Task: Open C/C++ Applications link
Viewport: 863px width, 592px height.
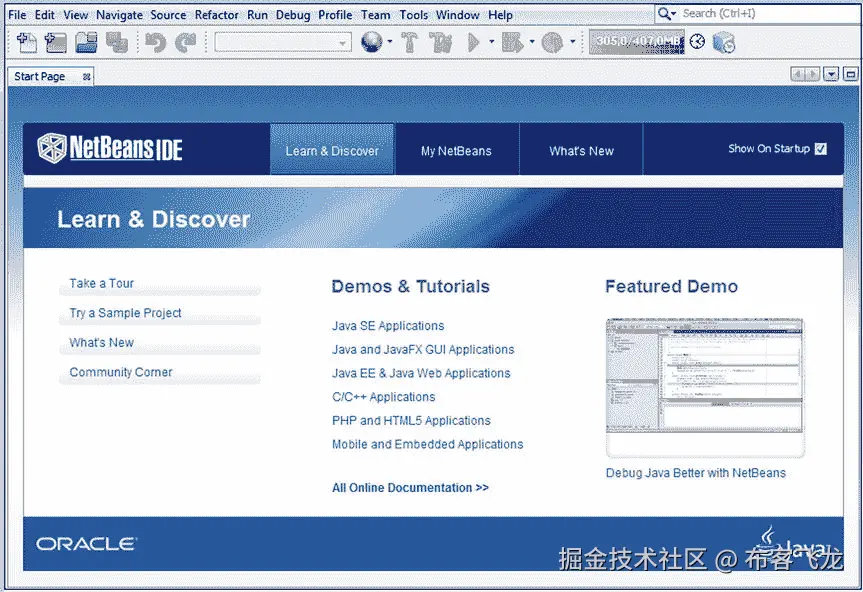Action: [x=384, y=397]
